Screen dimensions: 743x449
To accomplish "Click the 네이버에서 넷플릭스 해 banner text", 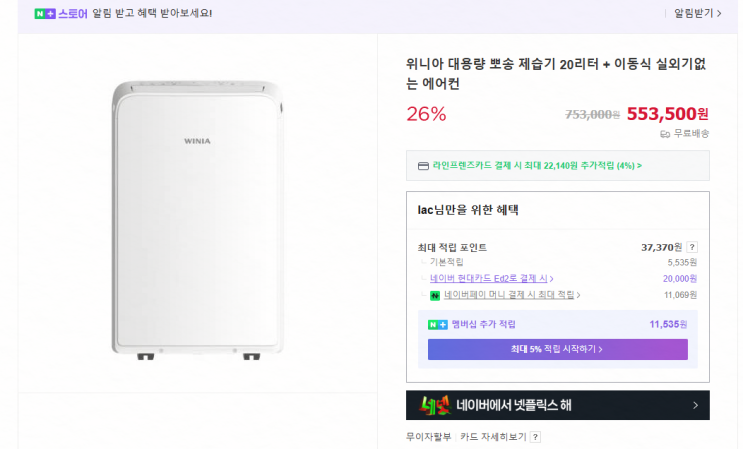I will tap(514, 405).
